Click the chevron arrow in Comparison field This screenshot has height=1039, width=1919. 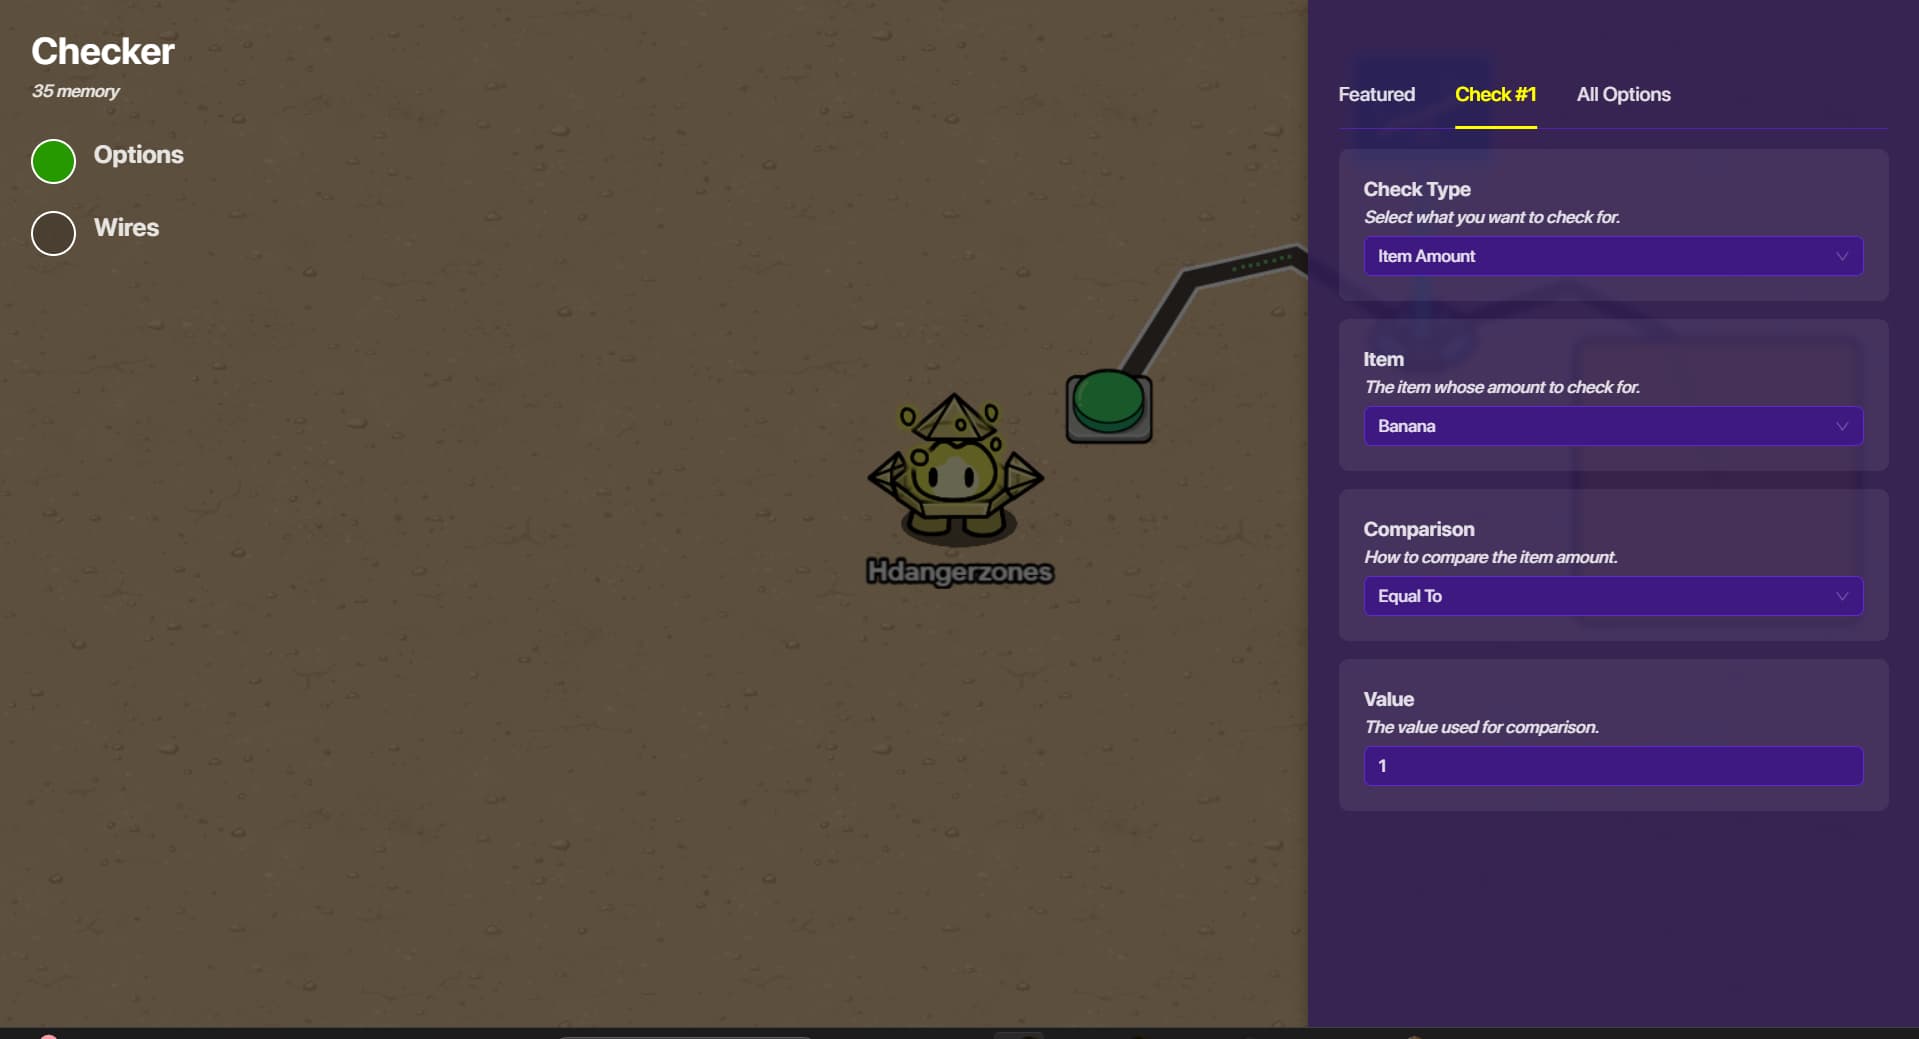pos(1841,597)
